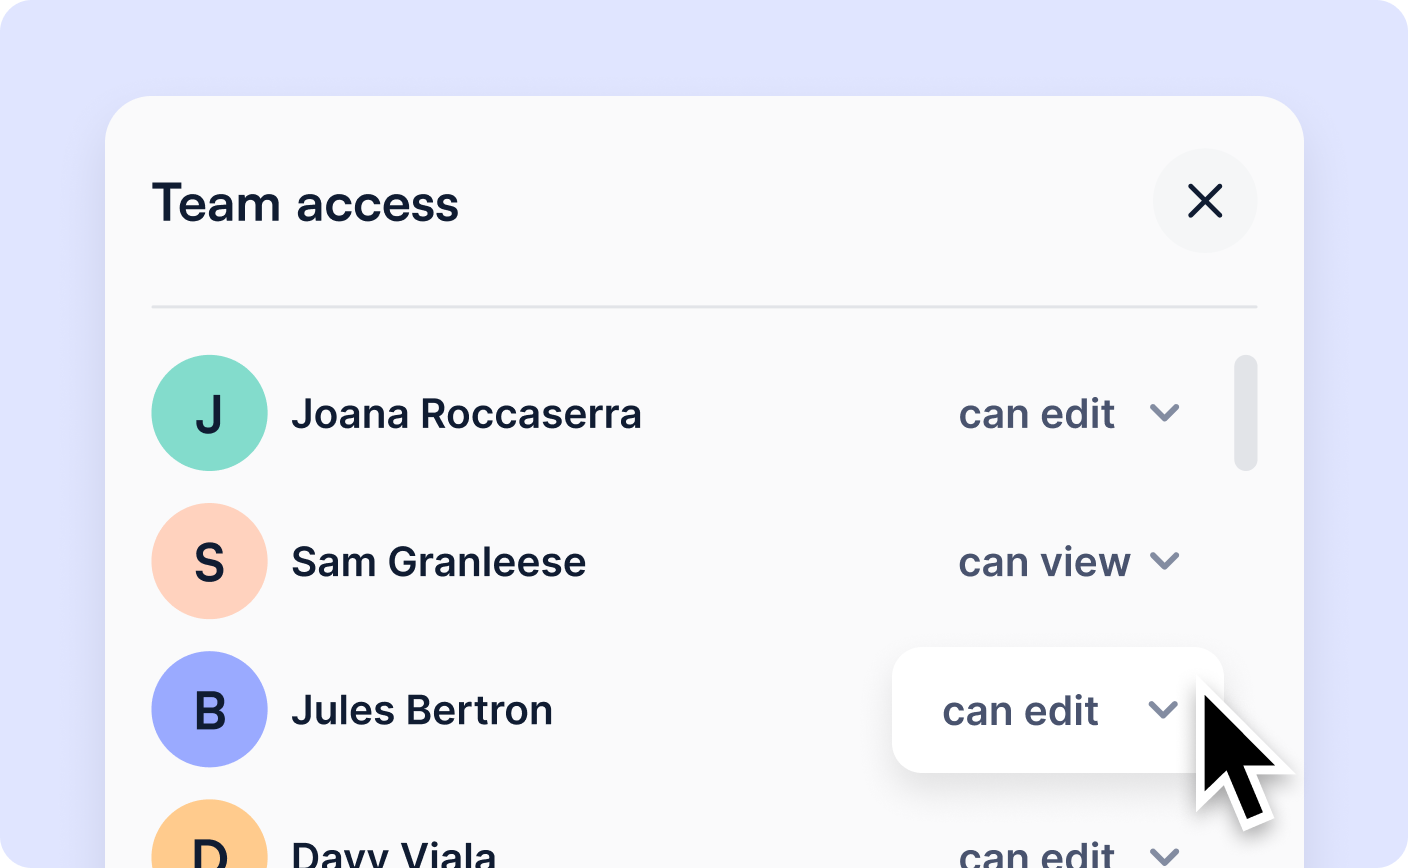Click Joana Roccaserra's green J avatar
Image resolution: width=1408 pixels, height=868 pixels.
[x=209, y=413]
